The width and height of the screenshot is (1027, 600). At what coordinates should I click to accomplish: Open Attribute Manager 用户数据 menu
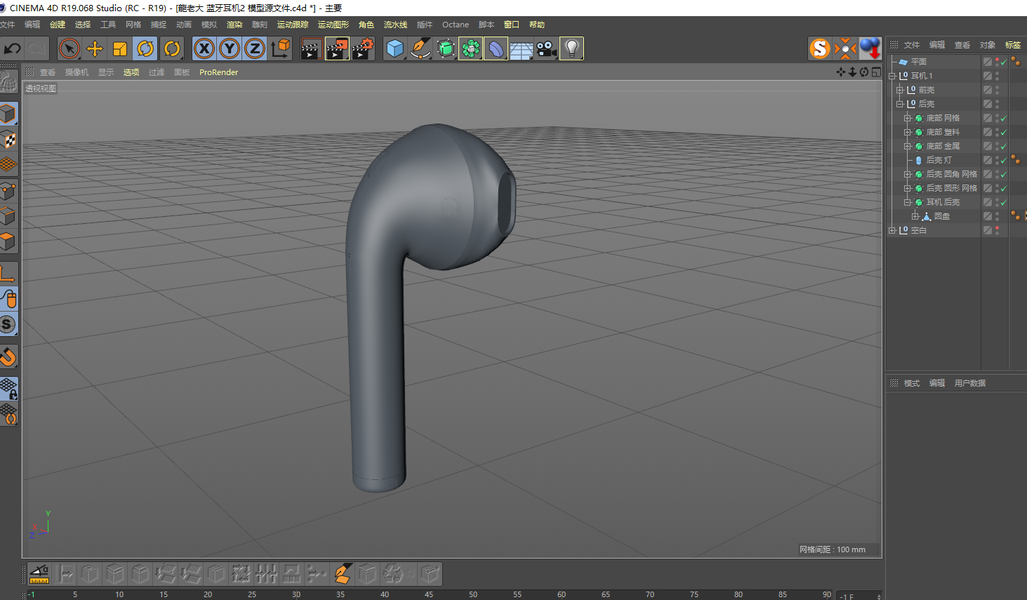(x=970, y=383)
